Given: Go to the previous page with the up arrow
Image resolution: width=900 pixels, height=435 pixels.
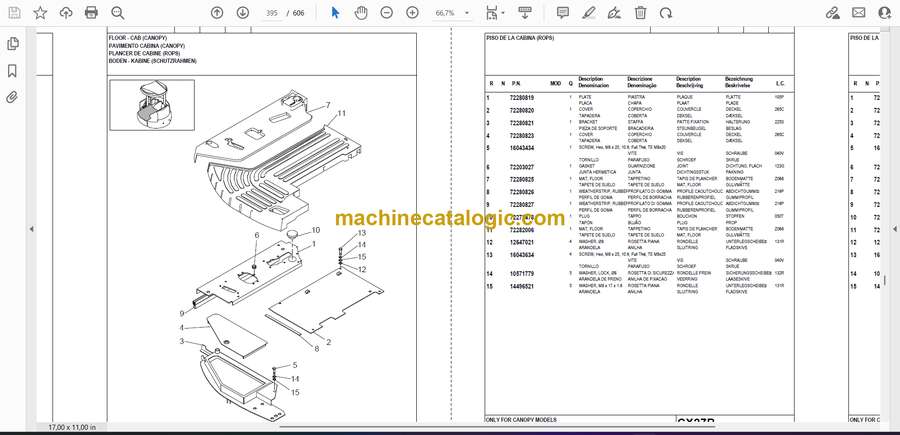Looking at the screenshot, I should click(x=217, y=13).
